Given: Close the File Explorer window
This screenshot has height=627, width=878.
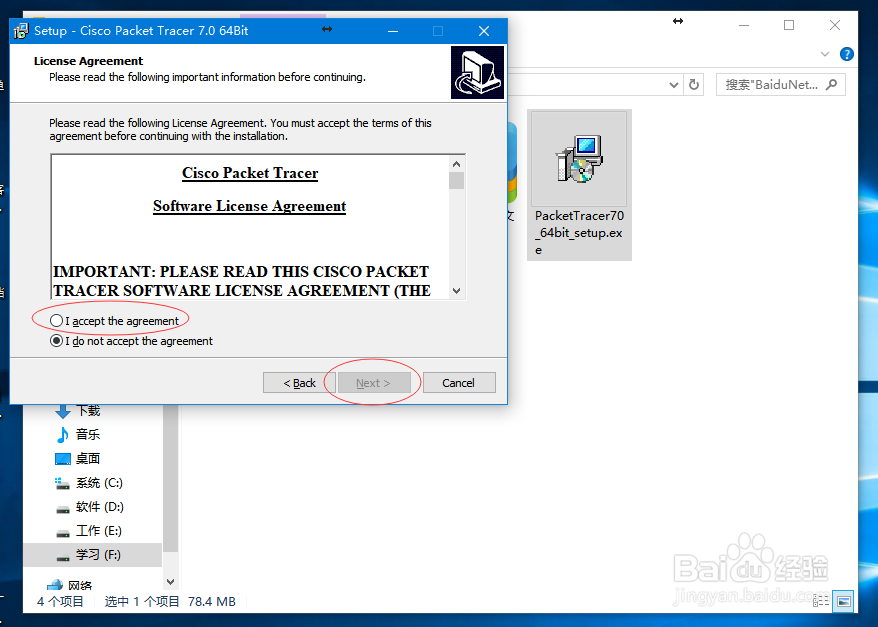Looking at the screenshot, I should click(x=835, y=25).
